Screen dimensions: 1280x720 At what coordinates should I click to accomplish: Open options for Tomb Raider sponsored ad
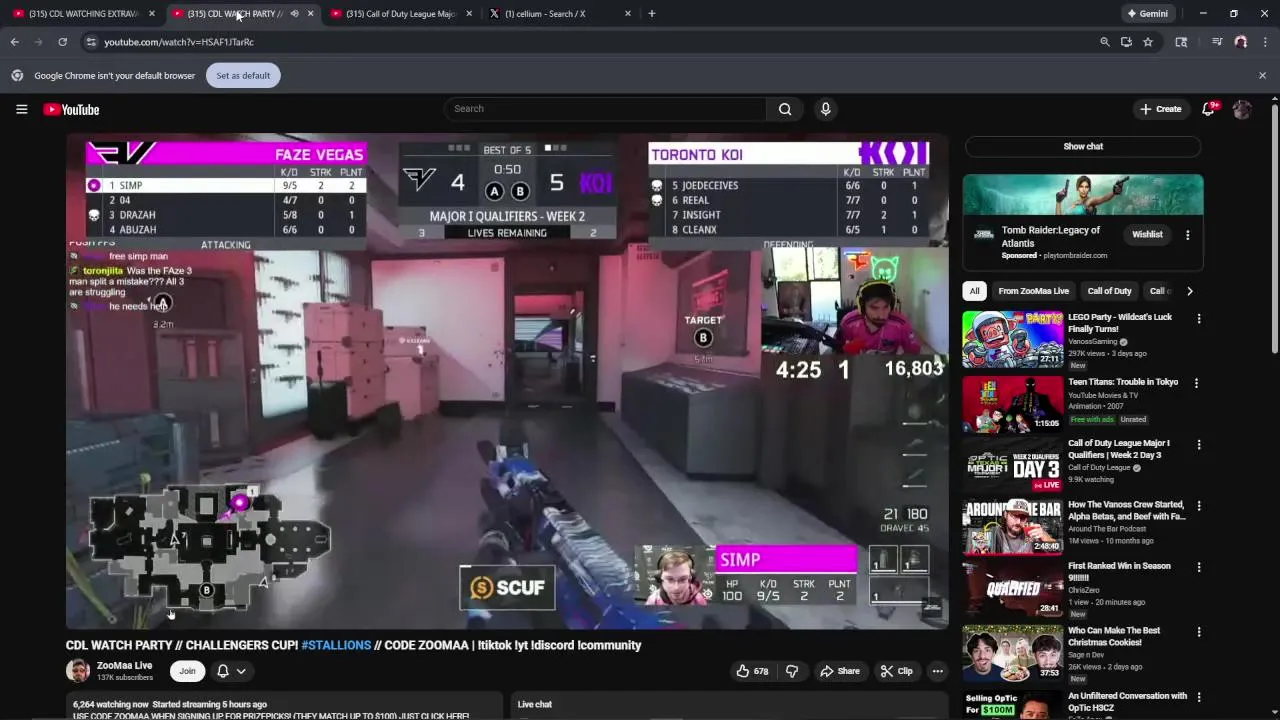(1187, 235)
